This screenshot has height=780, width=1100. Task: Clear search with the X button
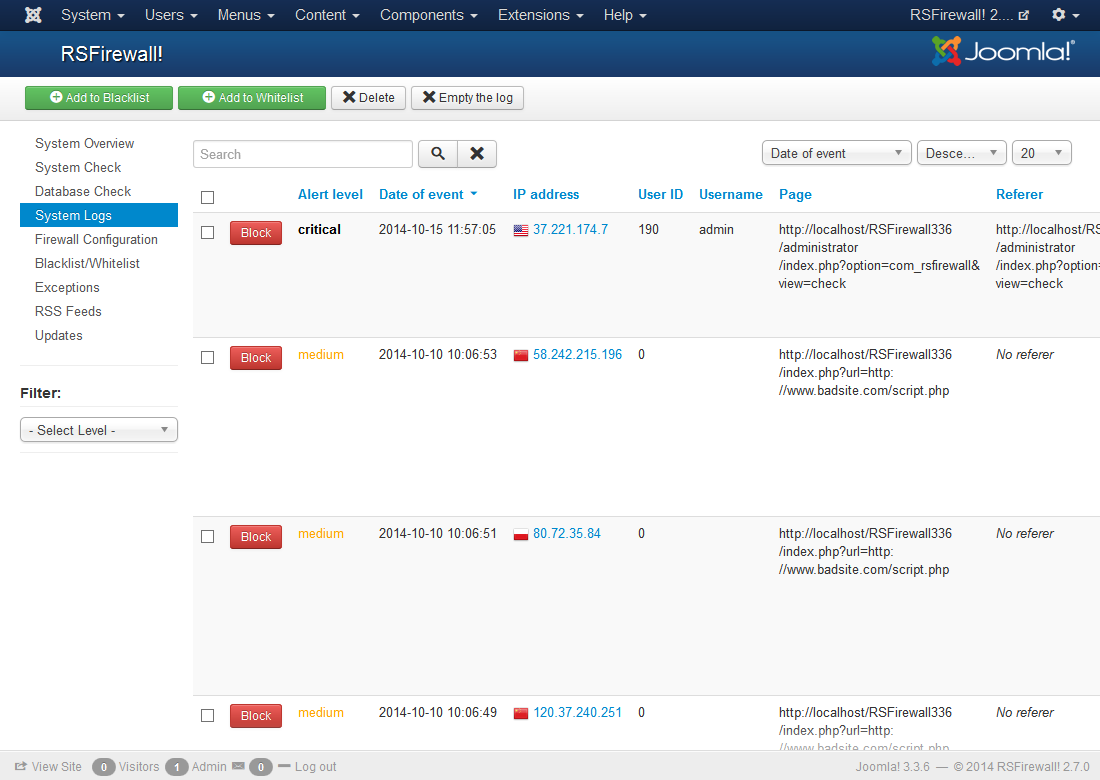pos(477,154)
